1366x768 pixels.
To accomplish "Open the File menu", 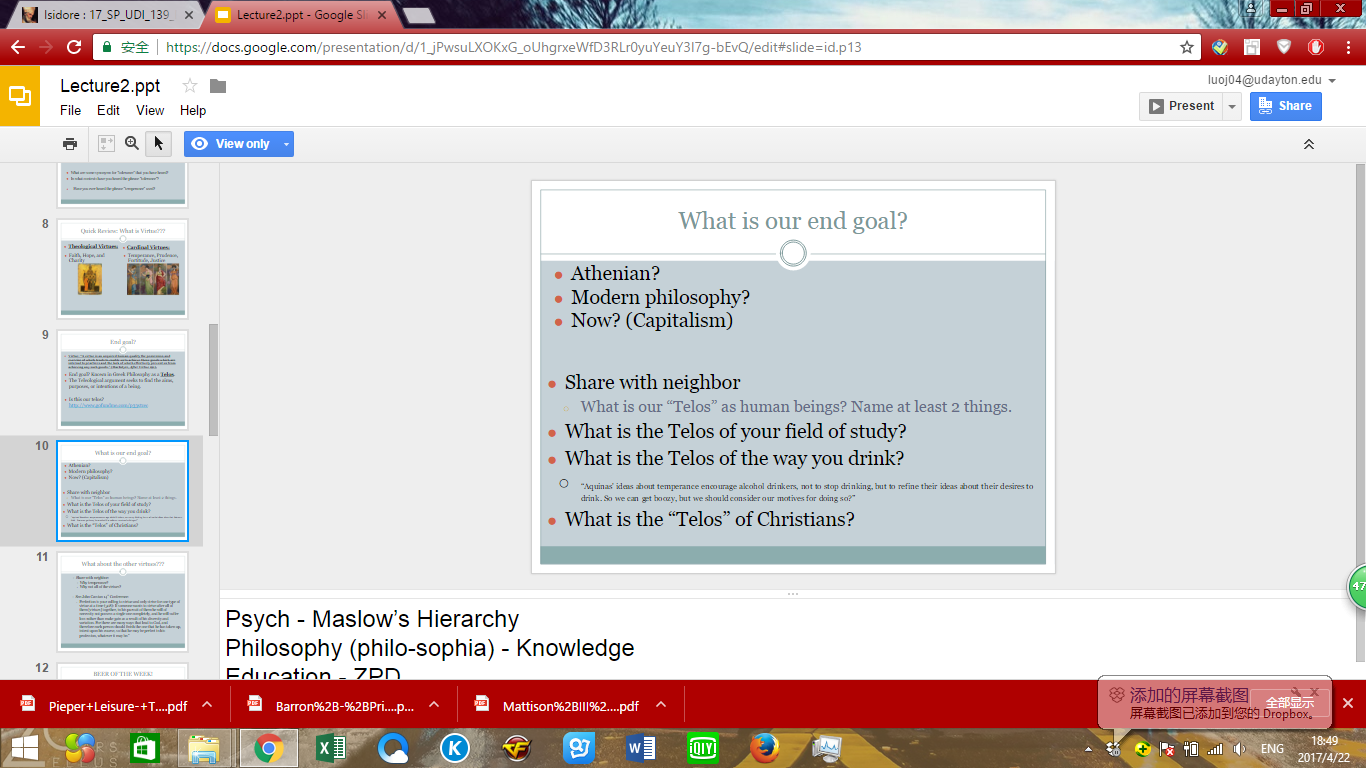I will pos(70,111).
